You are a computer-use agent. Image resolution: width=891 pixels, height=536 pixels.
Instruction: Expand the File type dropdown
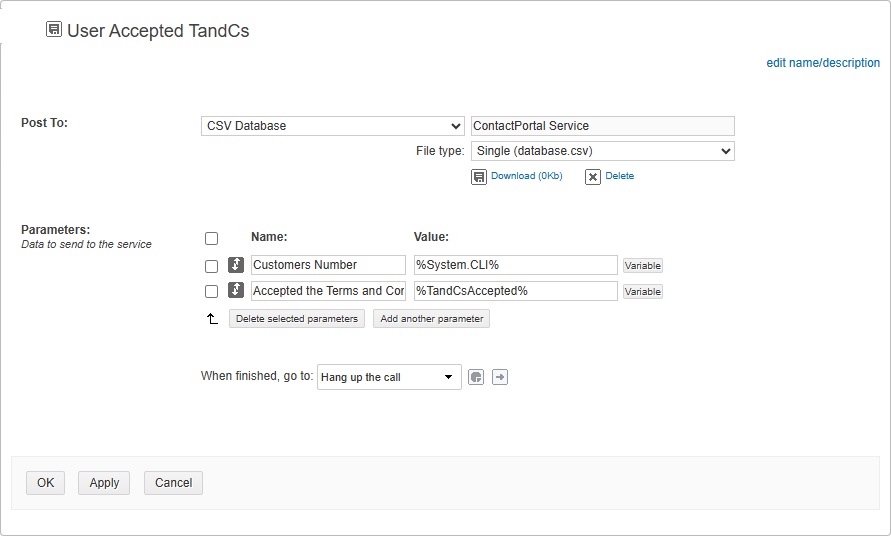click(602, 151)
